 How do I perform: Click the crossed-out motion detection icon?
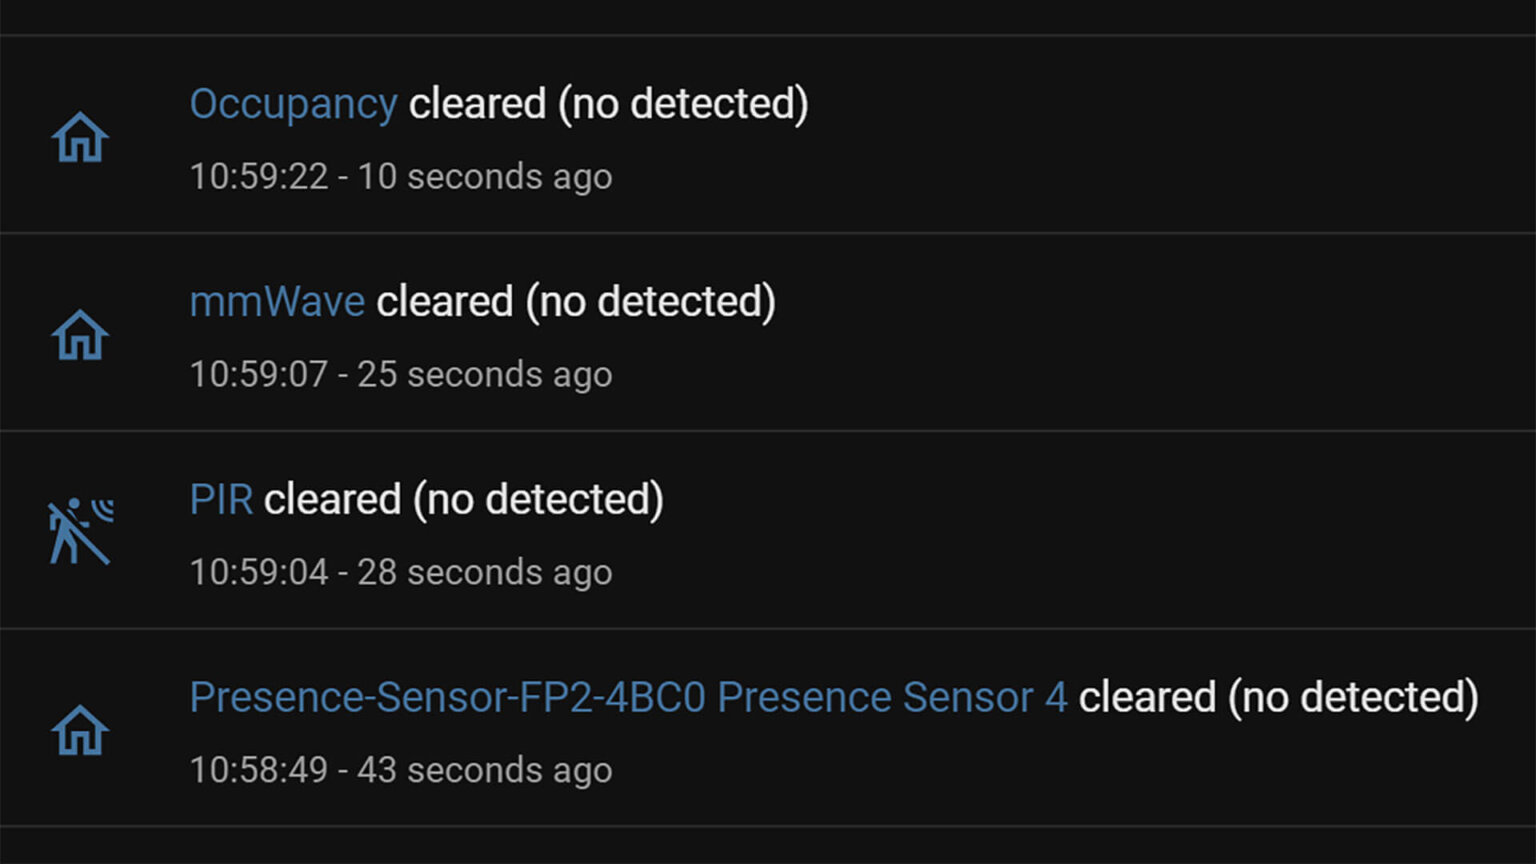(x=80, y=530)
